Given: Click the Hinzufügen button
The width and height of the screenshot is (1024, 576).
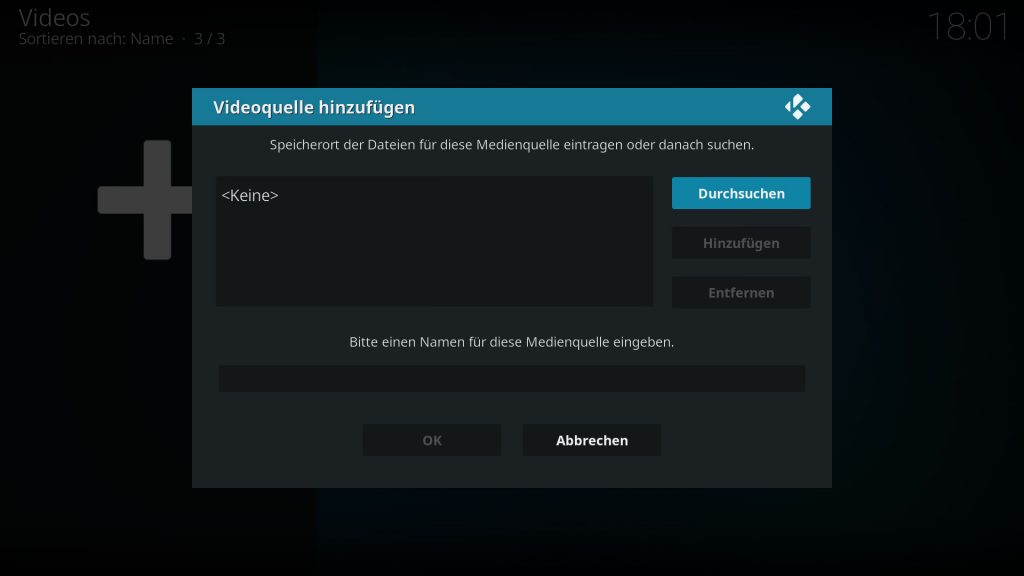Looking at the screenshot, I should (741, 243).
